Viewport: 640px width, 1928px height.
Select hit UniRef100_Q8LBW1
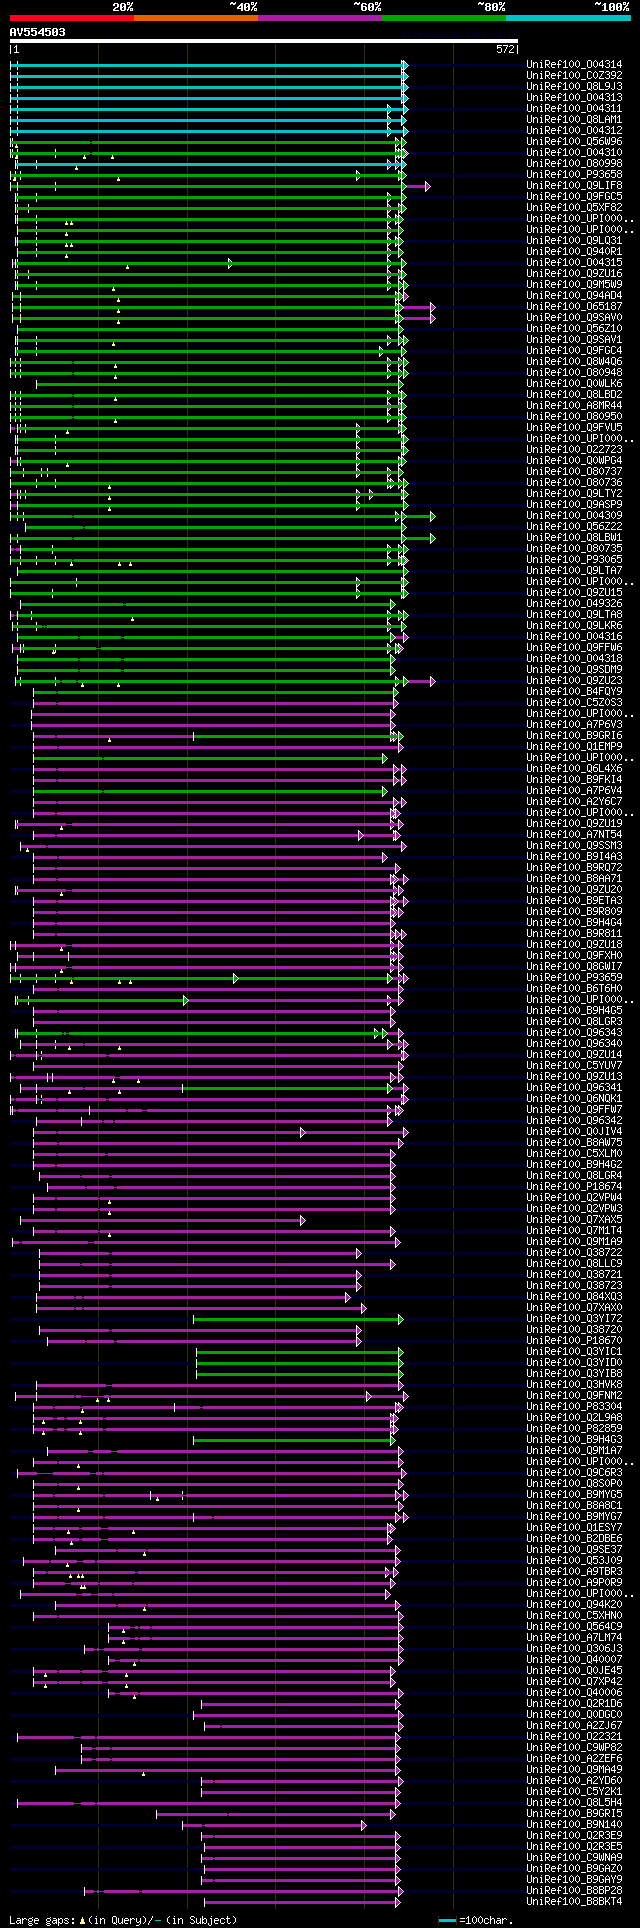click(574, 537)
